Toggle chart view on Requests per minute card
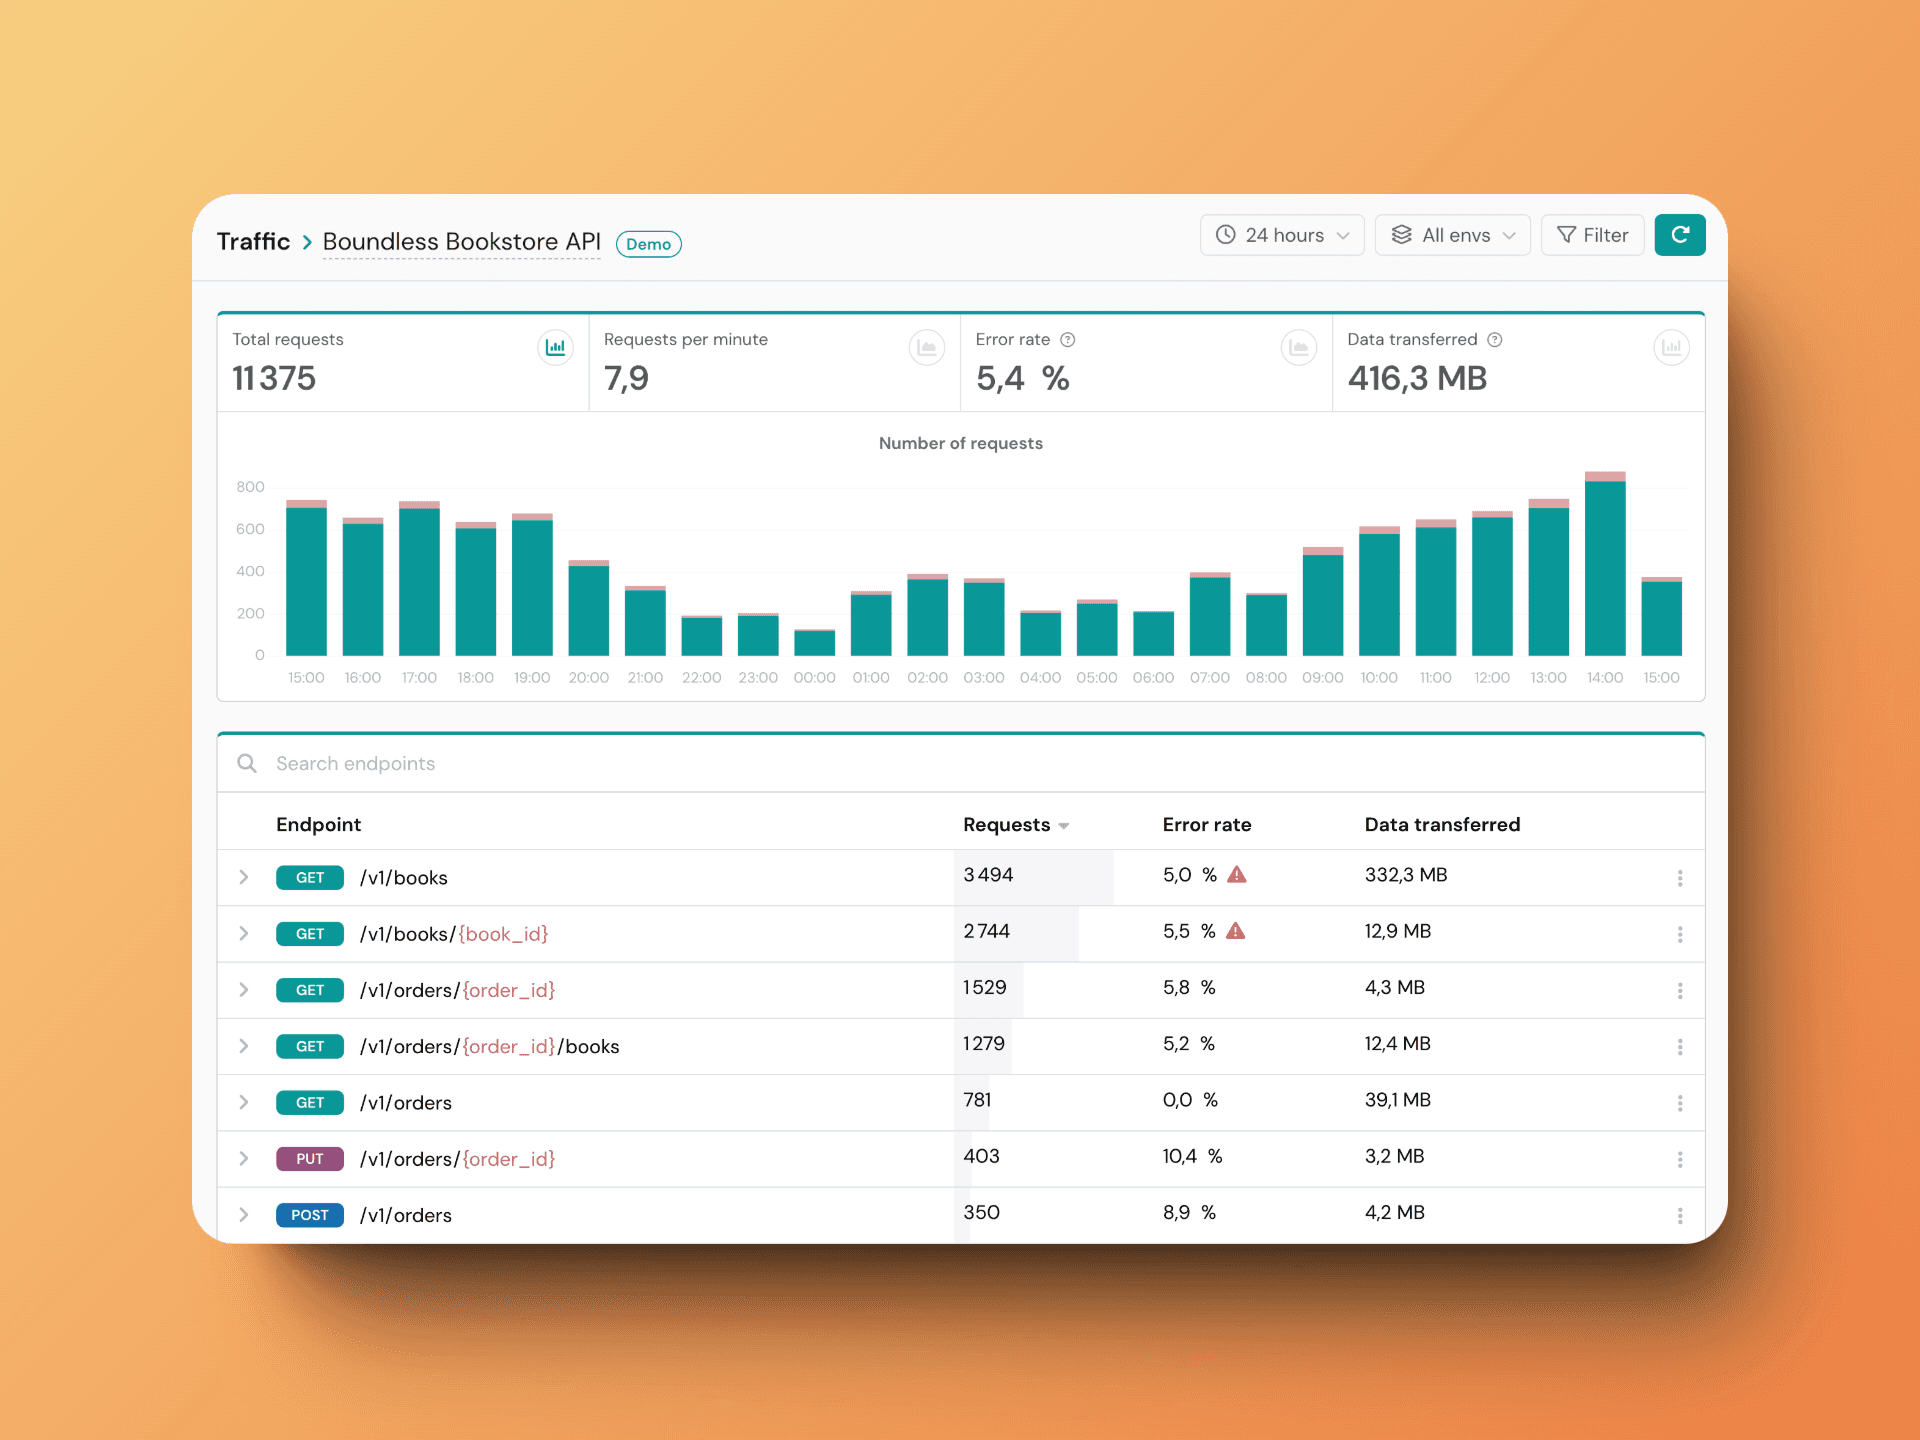Image resolution: width=1920 pixels, height=1440 pixels. (x=927, y=348)
